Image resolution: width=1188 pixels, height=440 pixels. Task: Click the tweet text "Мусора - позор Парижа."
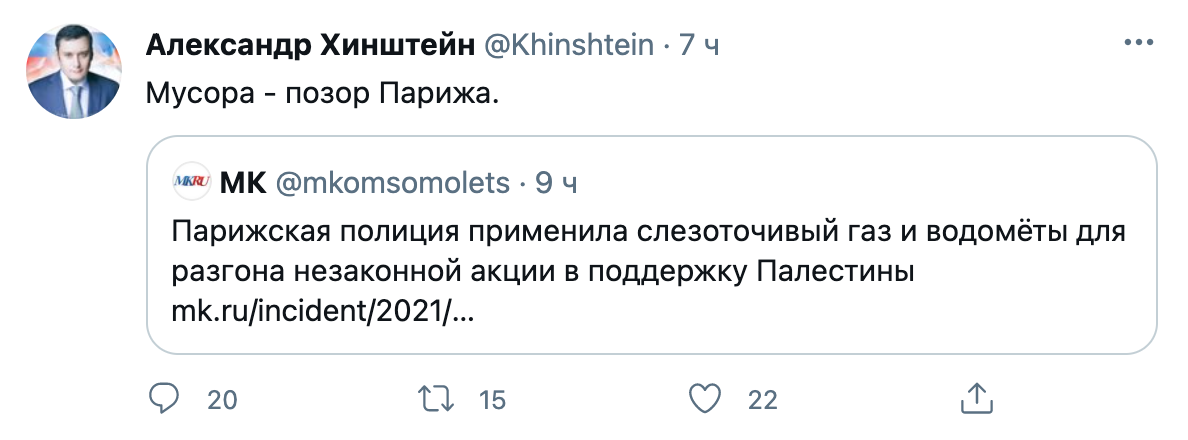click(x=322, y=94)
